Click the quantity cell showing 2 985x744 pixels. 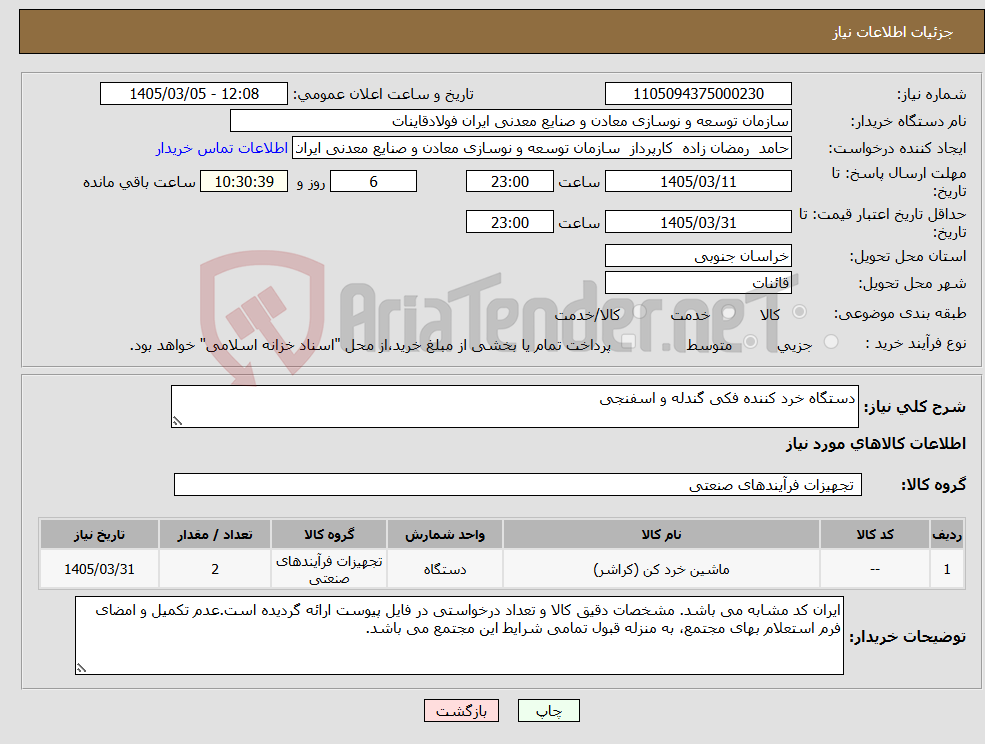pyautogui.click(x=215, y=569)
